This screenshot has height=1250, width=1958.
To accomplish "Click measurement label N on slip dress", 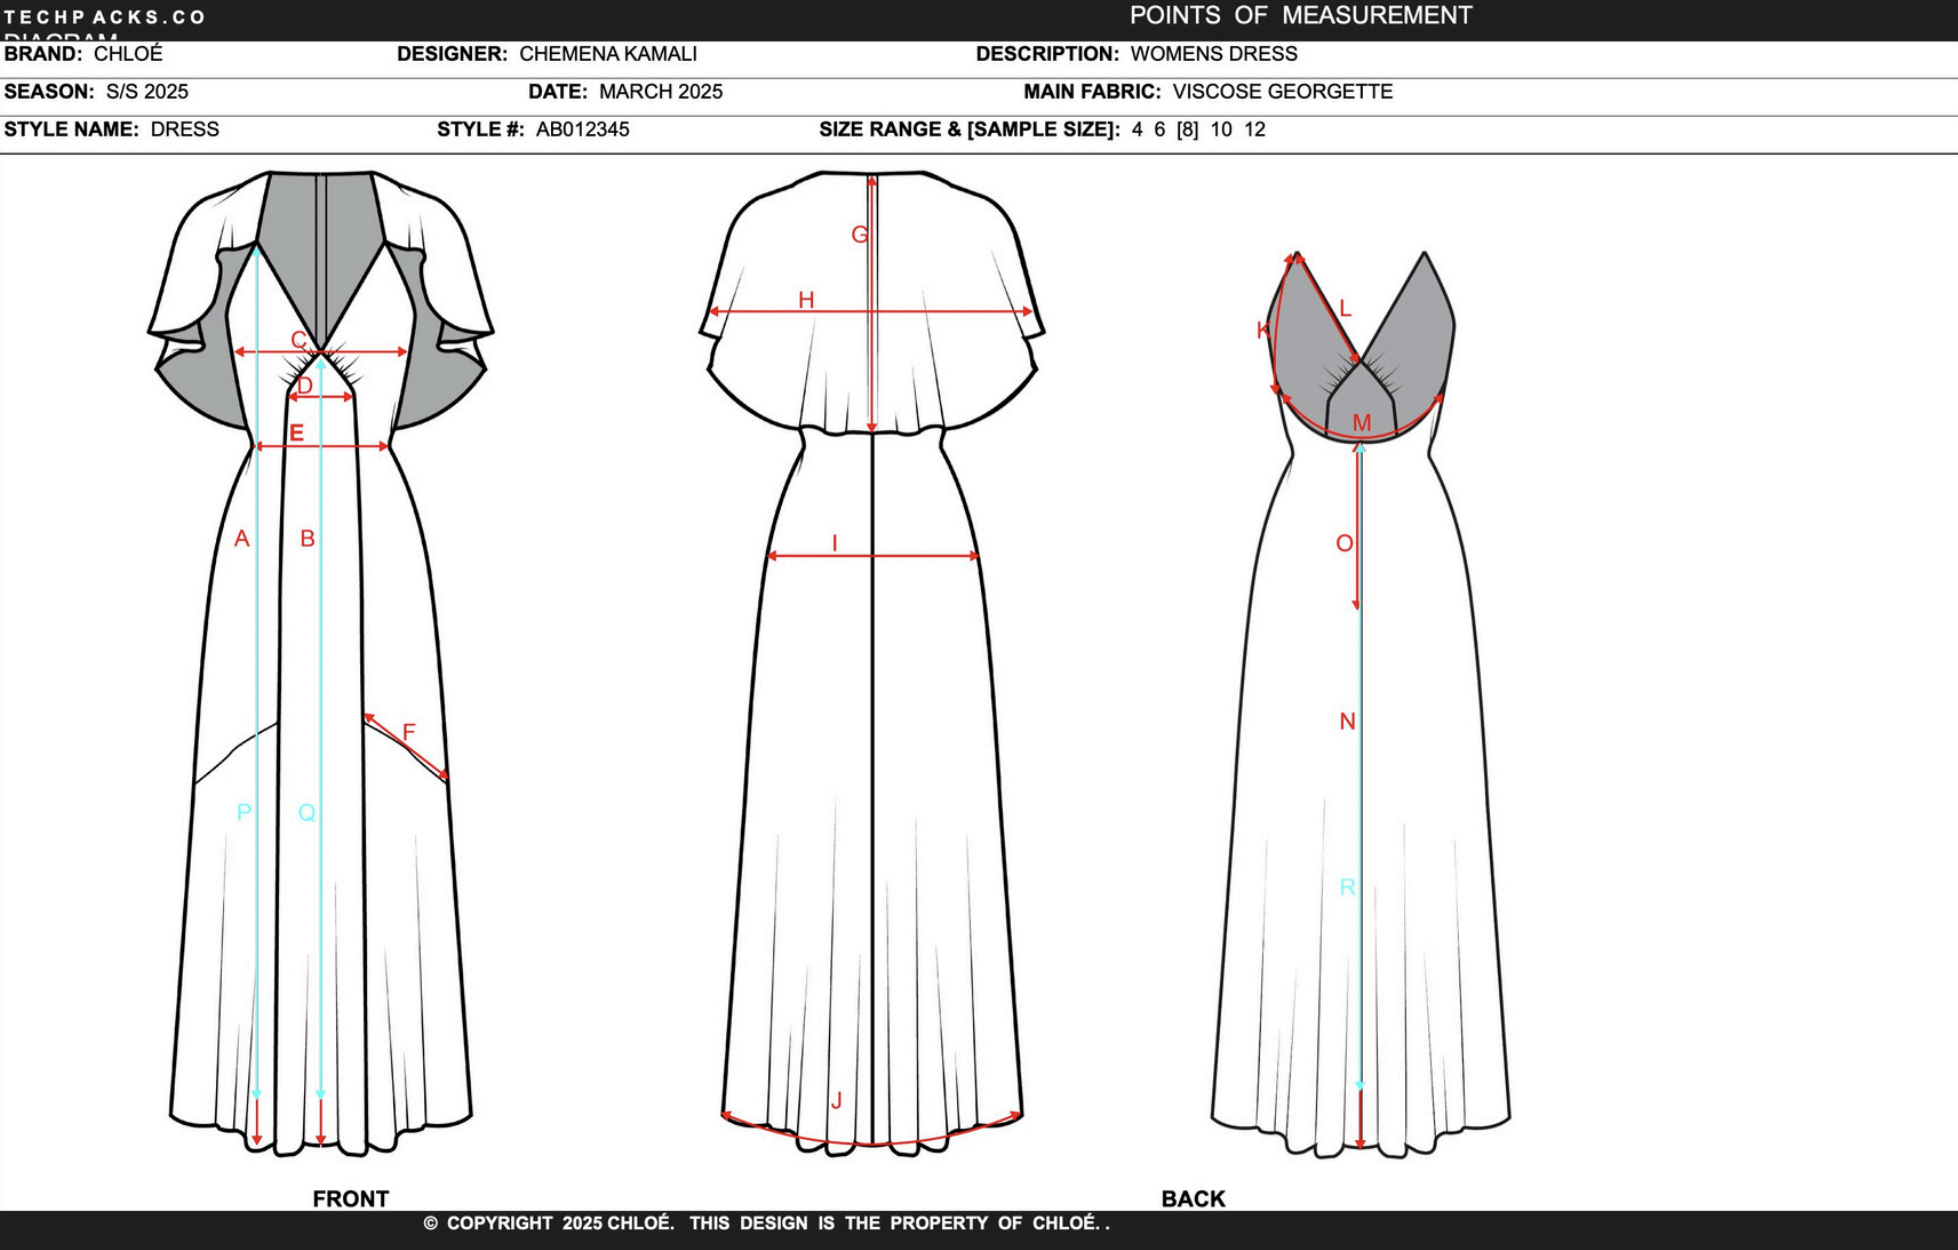I will pyautogui.click(x=1347, y=722).
